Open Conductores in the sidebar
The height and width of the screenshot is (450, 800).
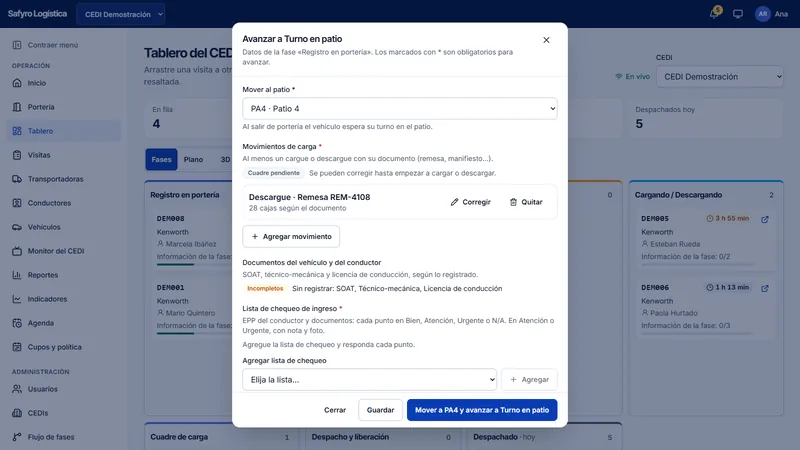pos(63,203)
